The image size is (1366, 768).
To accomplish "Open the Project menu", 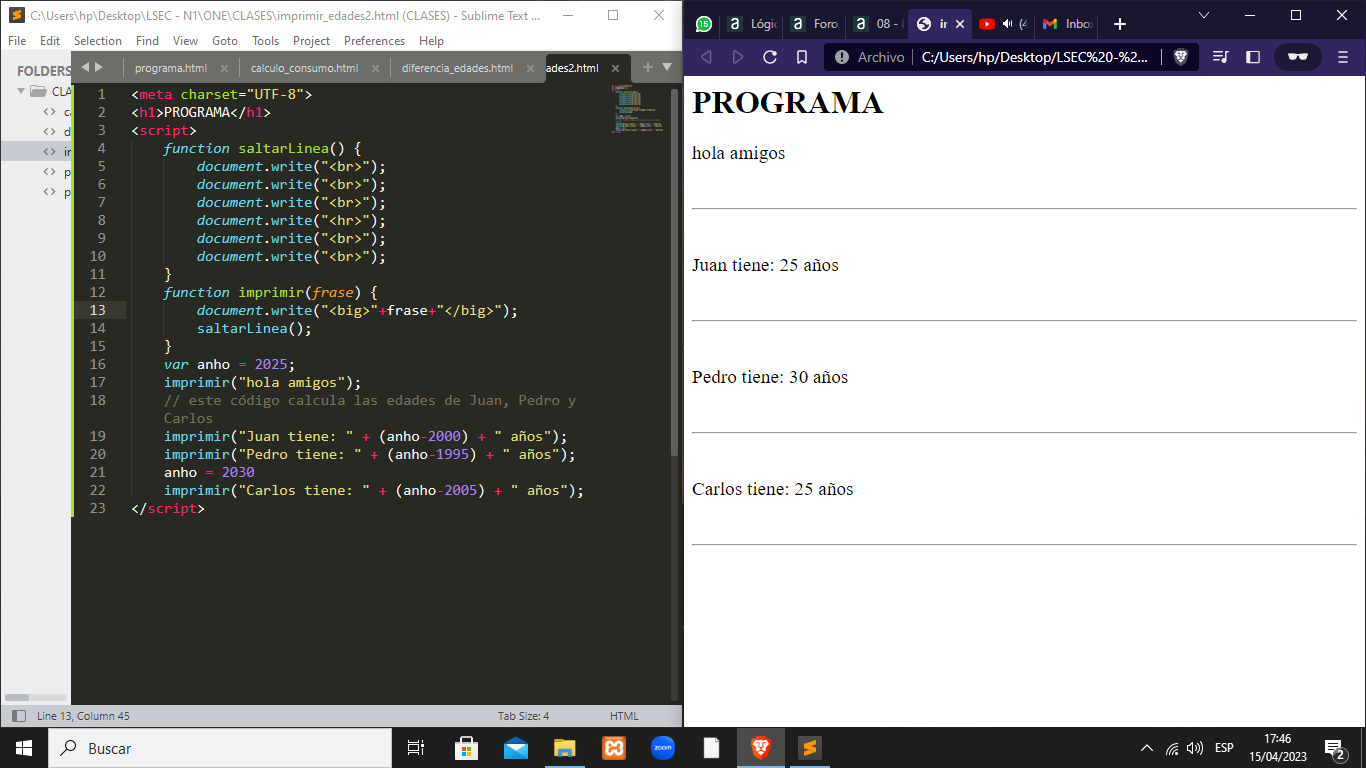I will 312,41.
